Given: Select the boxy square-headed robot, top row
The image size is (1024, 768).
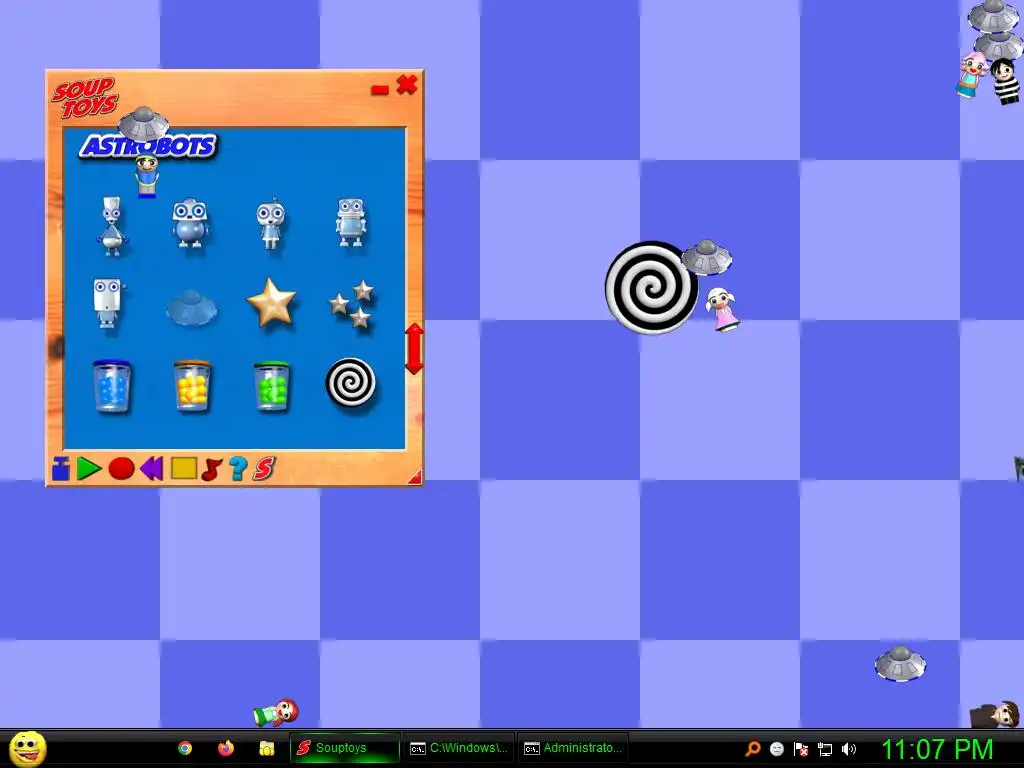Looking at the screenshot, I should point(351,223).
